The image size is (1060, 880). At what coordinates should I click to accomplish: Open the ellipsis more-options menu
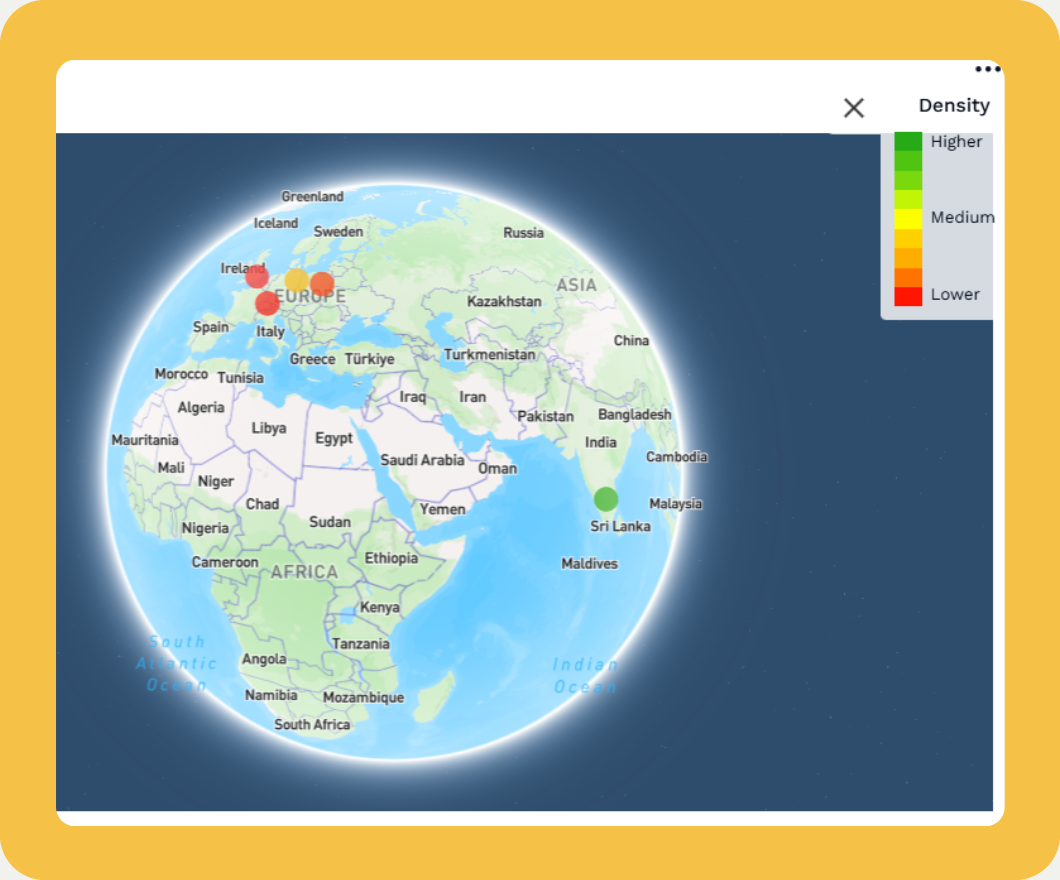click(x=986, y=68)
